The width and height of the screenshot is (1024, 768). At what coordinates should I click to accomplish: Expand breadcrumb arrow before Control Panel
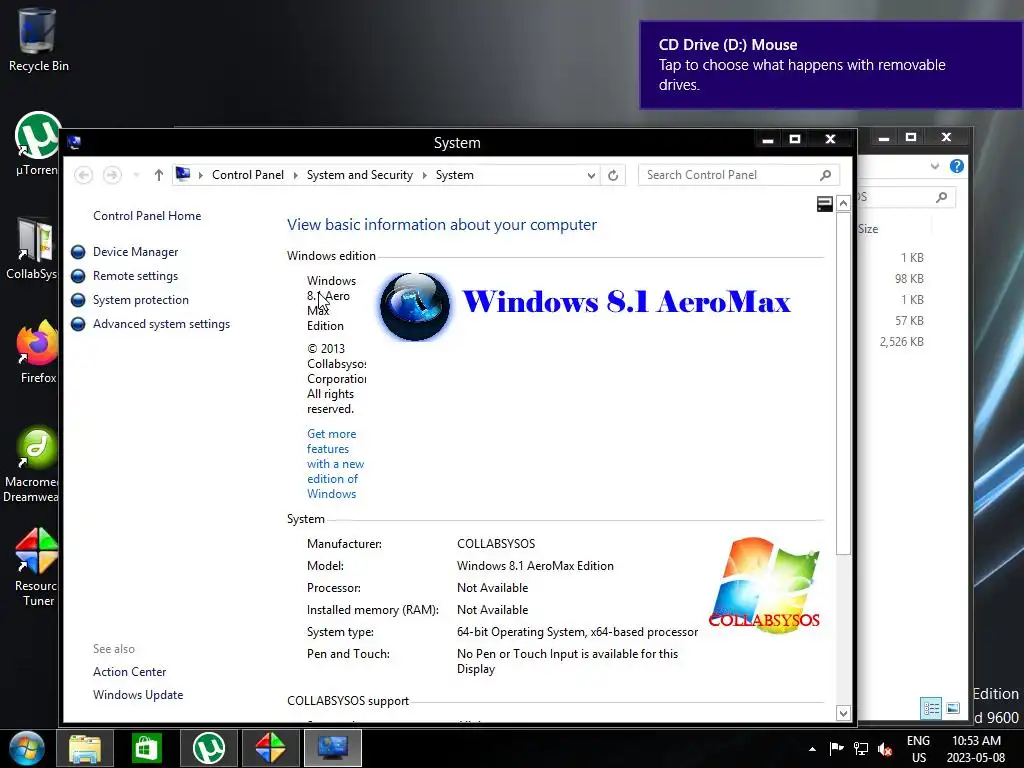200,175
